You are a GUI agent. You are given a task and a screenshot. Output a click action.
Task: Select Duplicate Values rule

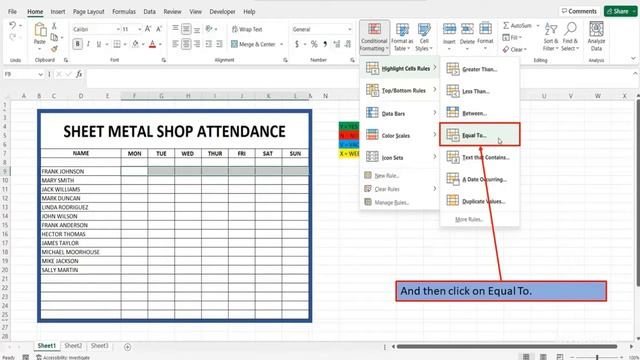pyautogui.click(x=480, y=201)
